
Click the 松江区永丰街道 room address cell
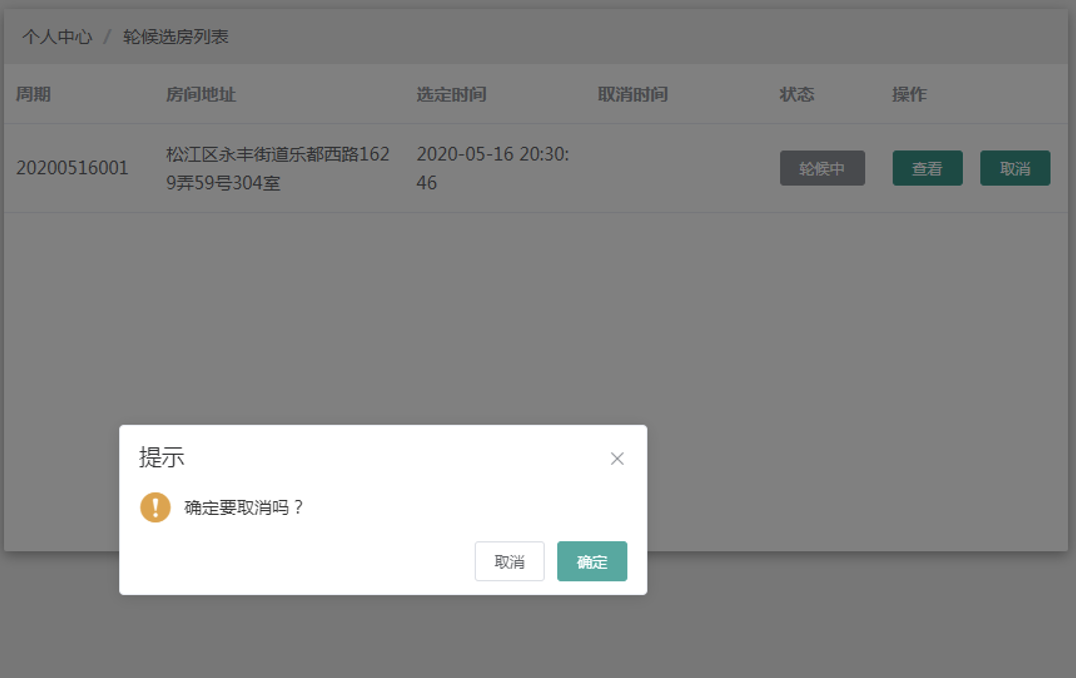tap(277, 168)
